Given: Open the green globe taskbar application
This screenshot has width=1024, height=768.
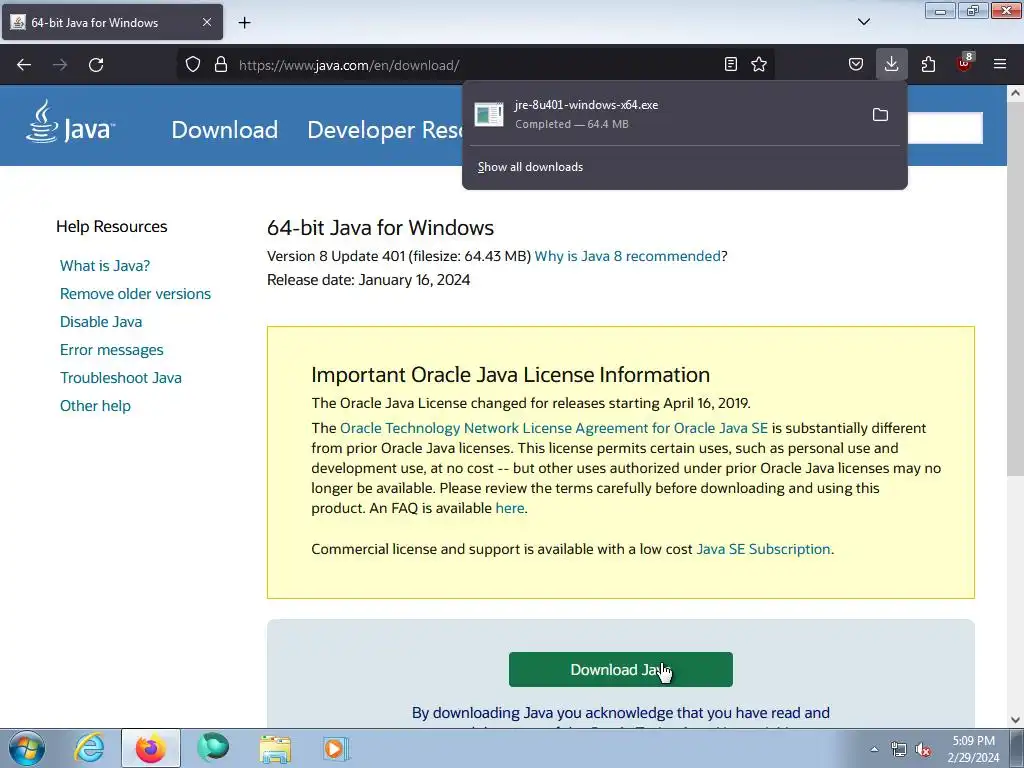Looking at the screenshot, I should coord(213,748).
